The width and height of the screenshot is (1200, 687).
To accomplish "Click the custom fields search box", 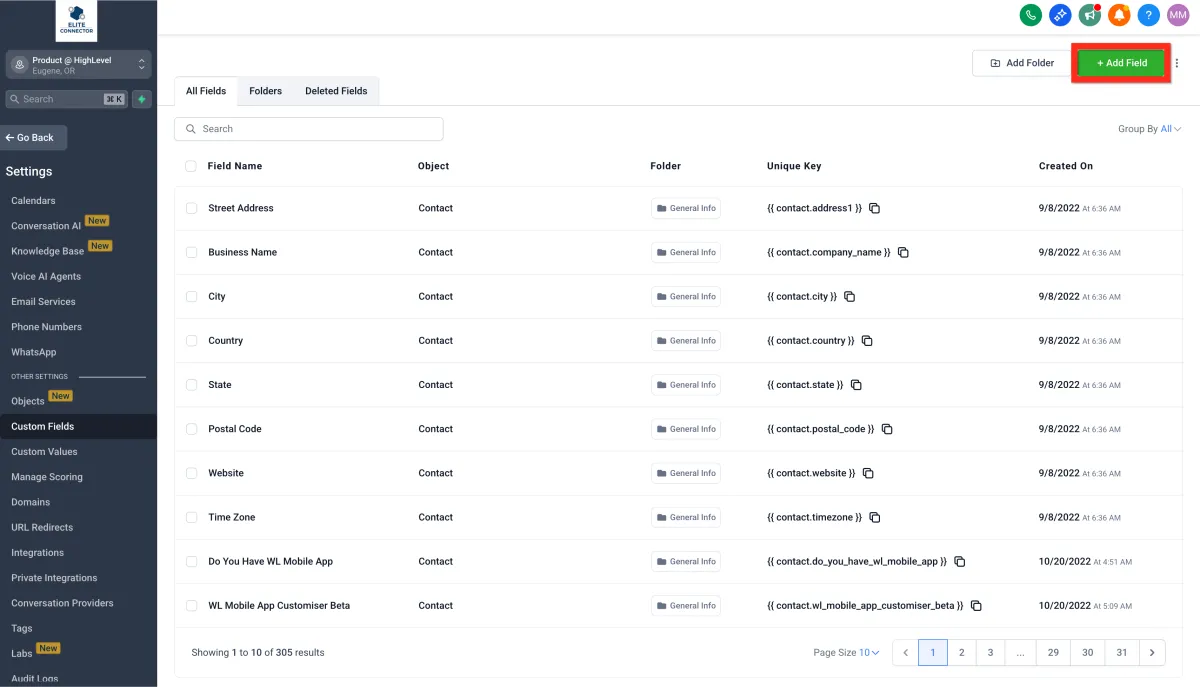I will point(309,129).
